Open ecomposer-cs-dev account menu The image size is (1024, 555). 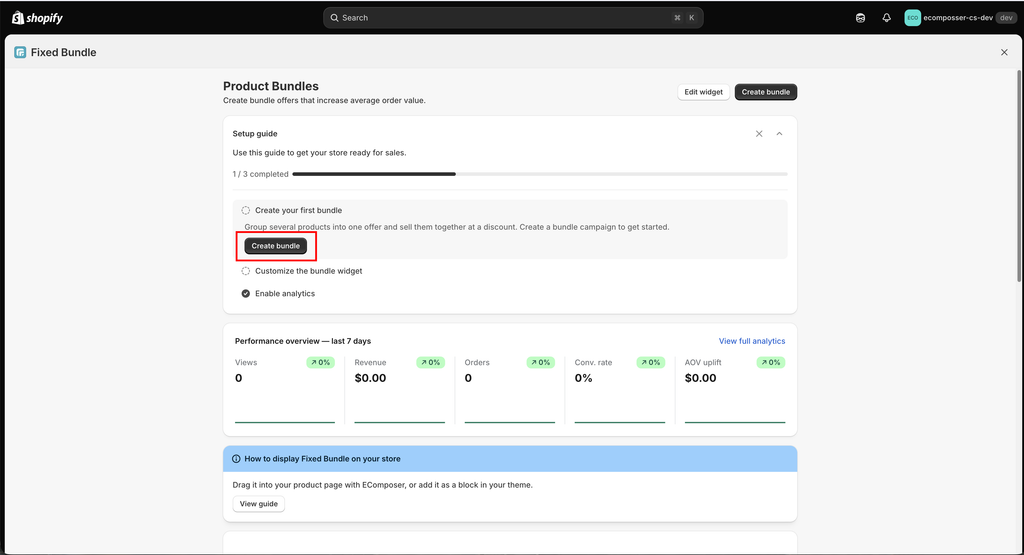pyautogui.click(x=960, y=18)
